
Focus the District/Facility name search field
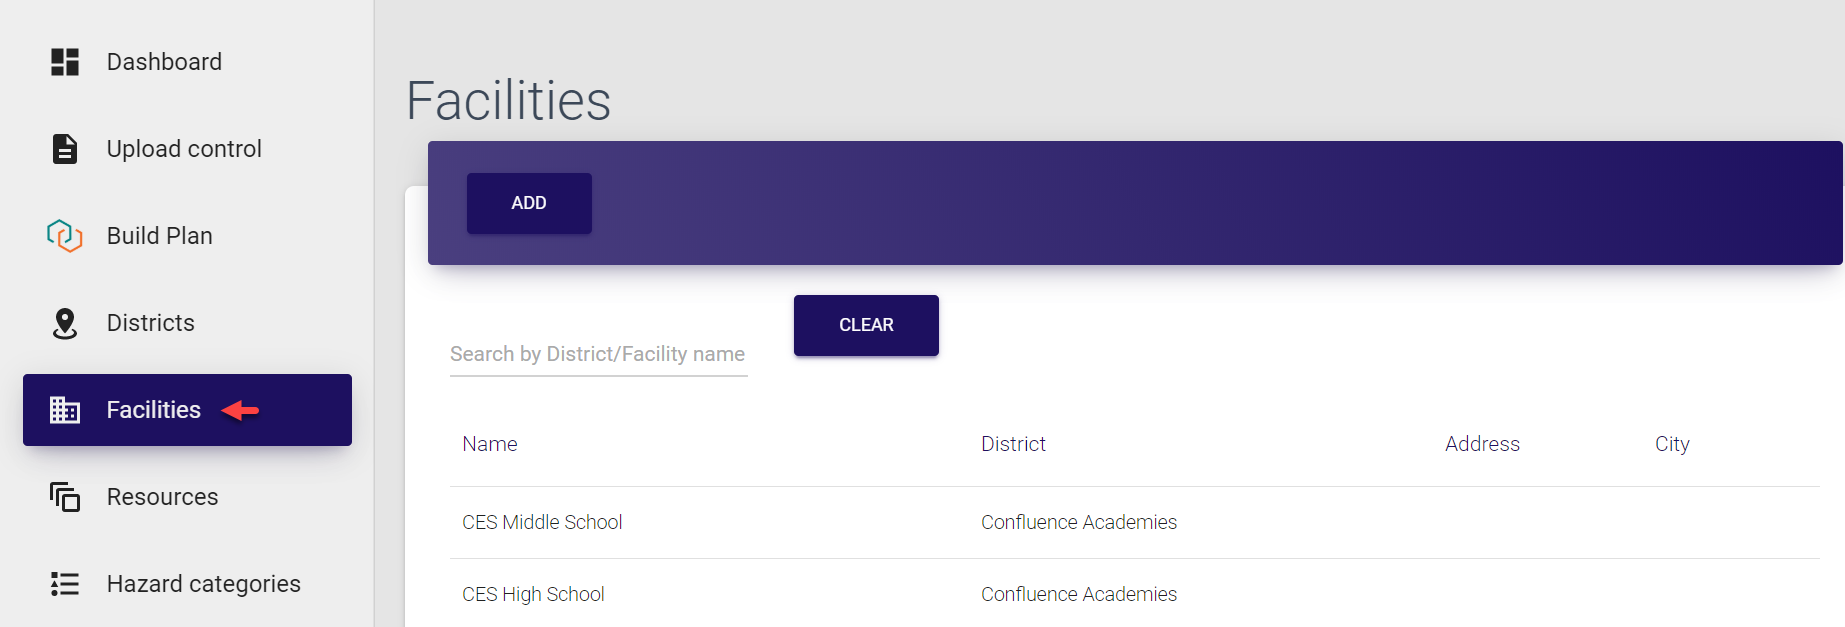tap(598, 355)
